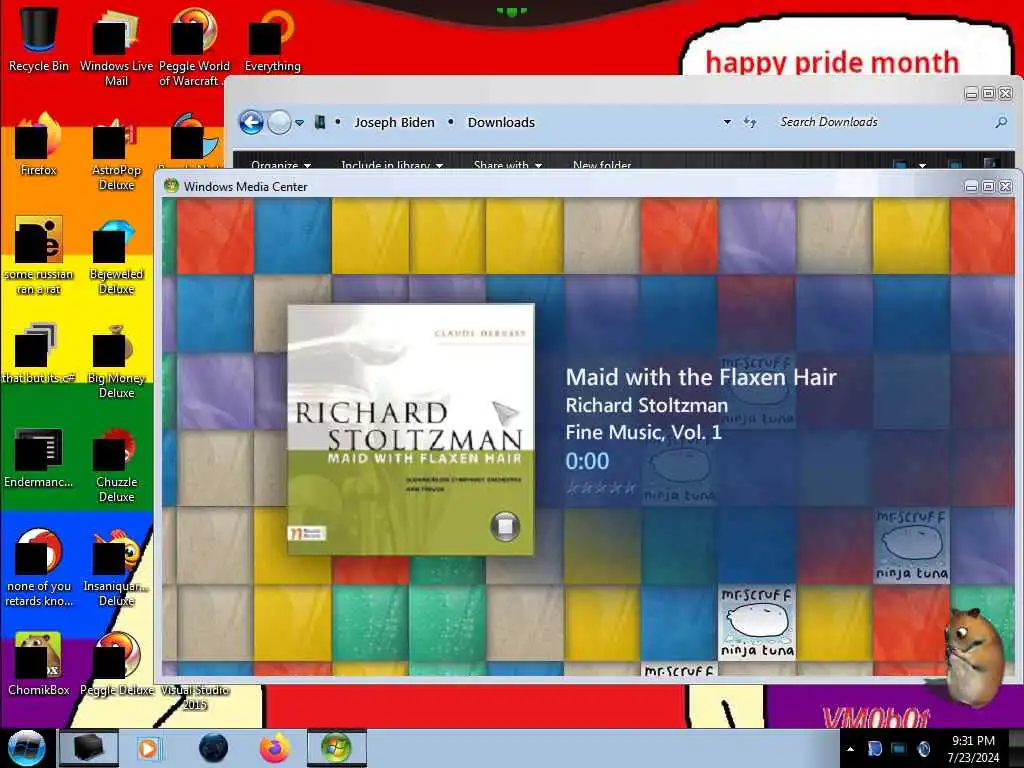
Task: Click Explorer back arrow button
Action: (251, 122)
